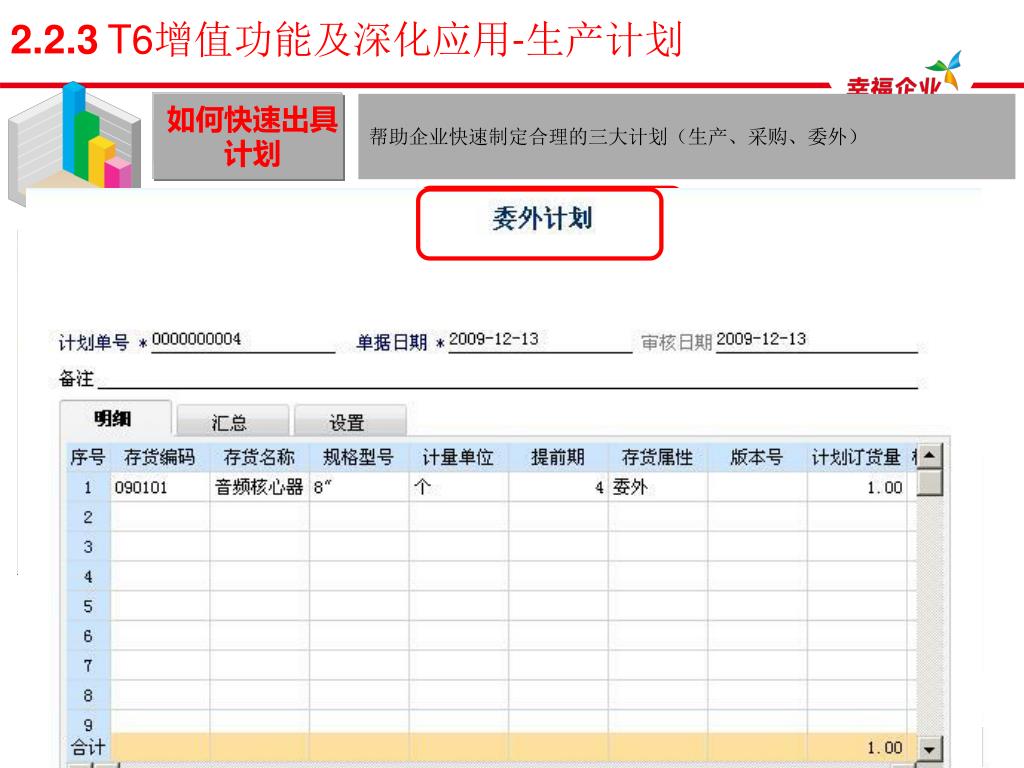Select the 个 unit cell
Viewport: 1024px width, 768px height.
[x=458, y=487]
